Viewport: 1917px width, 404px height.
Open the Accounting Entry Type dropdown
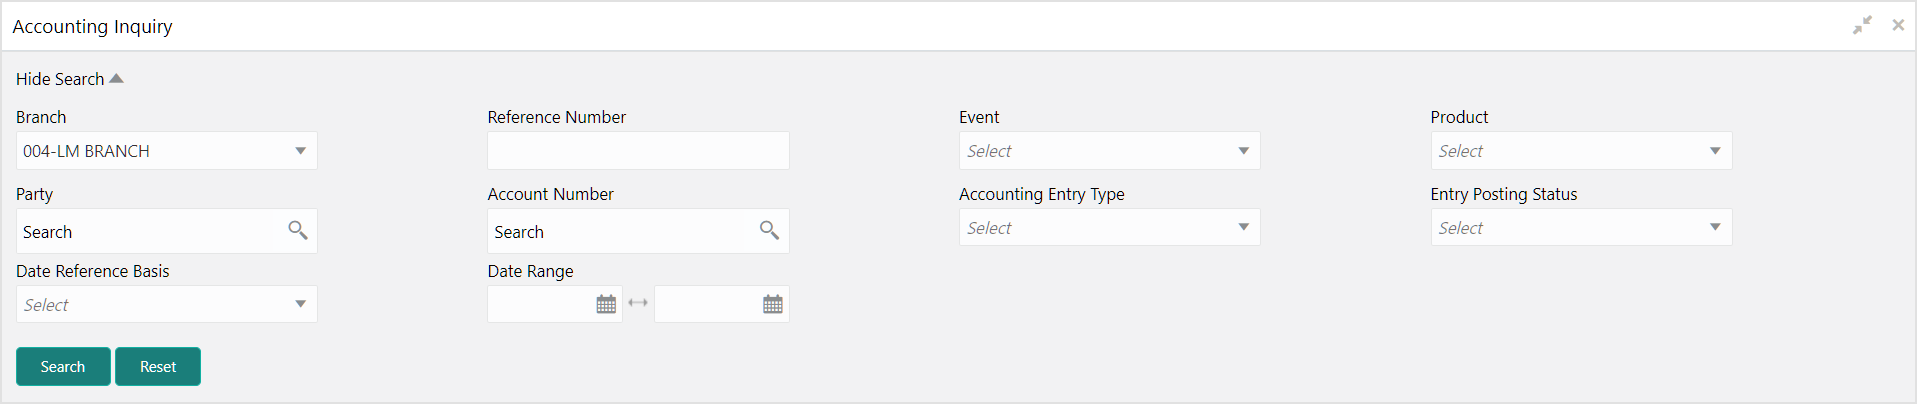(x=1110, y=228)
